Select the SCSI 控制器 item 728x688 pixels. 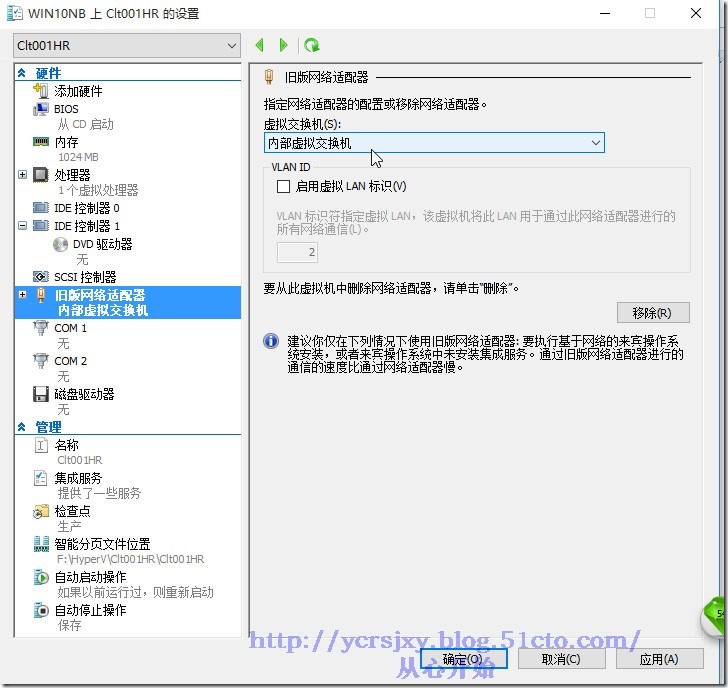point(85,277)
